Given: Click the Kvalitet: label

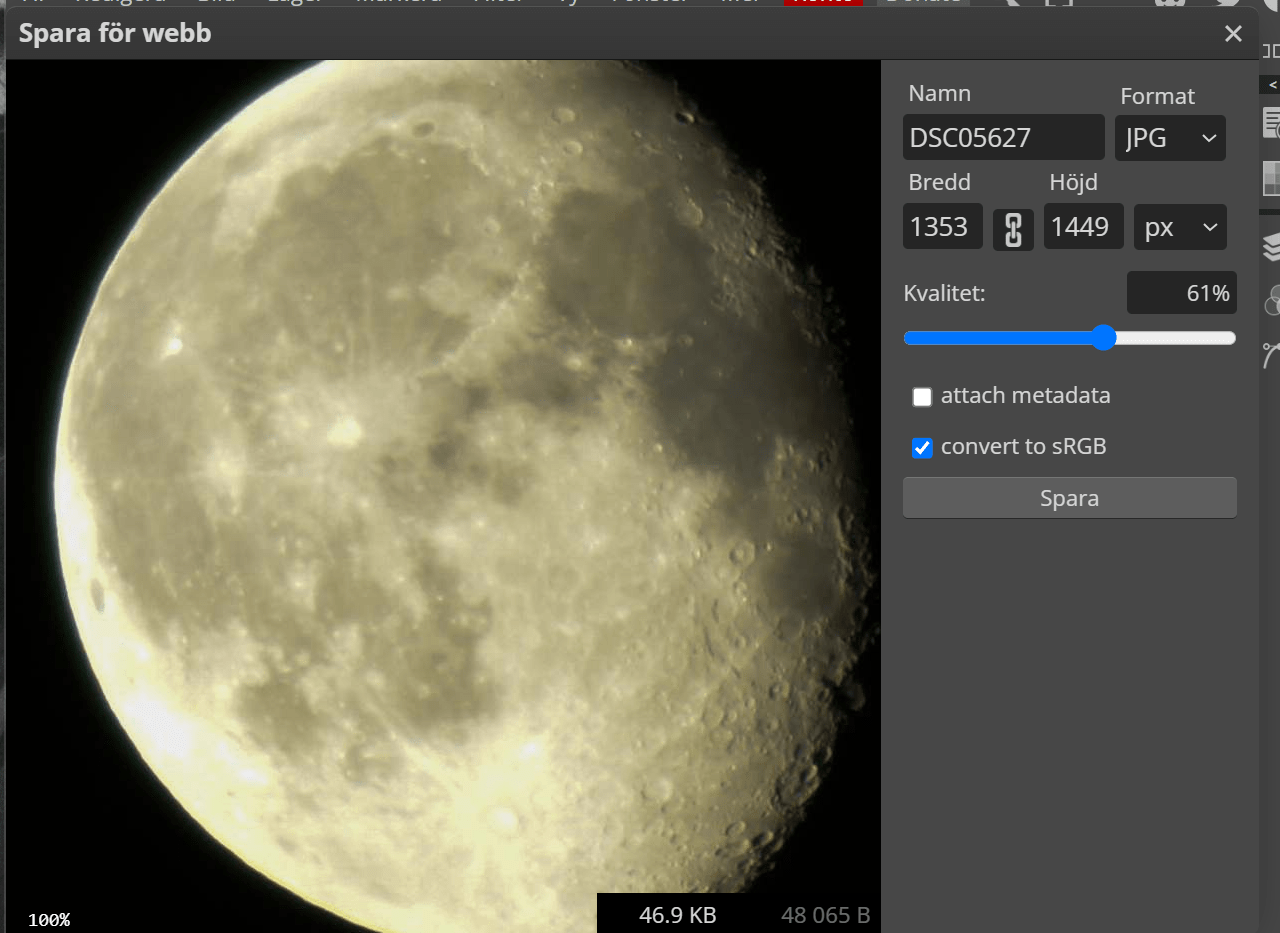Looking at the screenshot, I should [944, 293].
